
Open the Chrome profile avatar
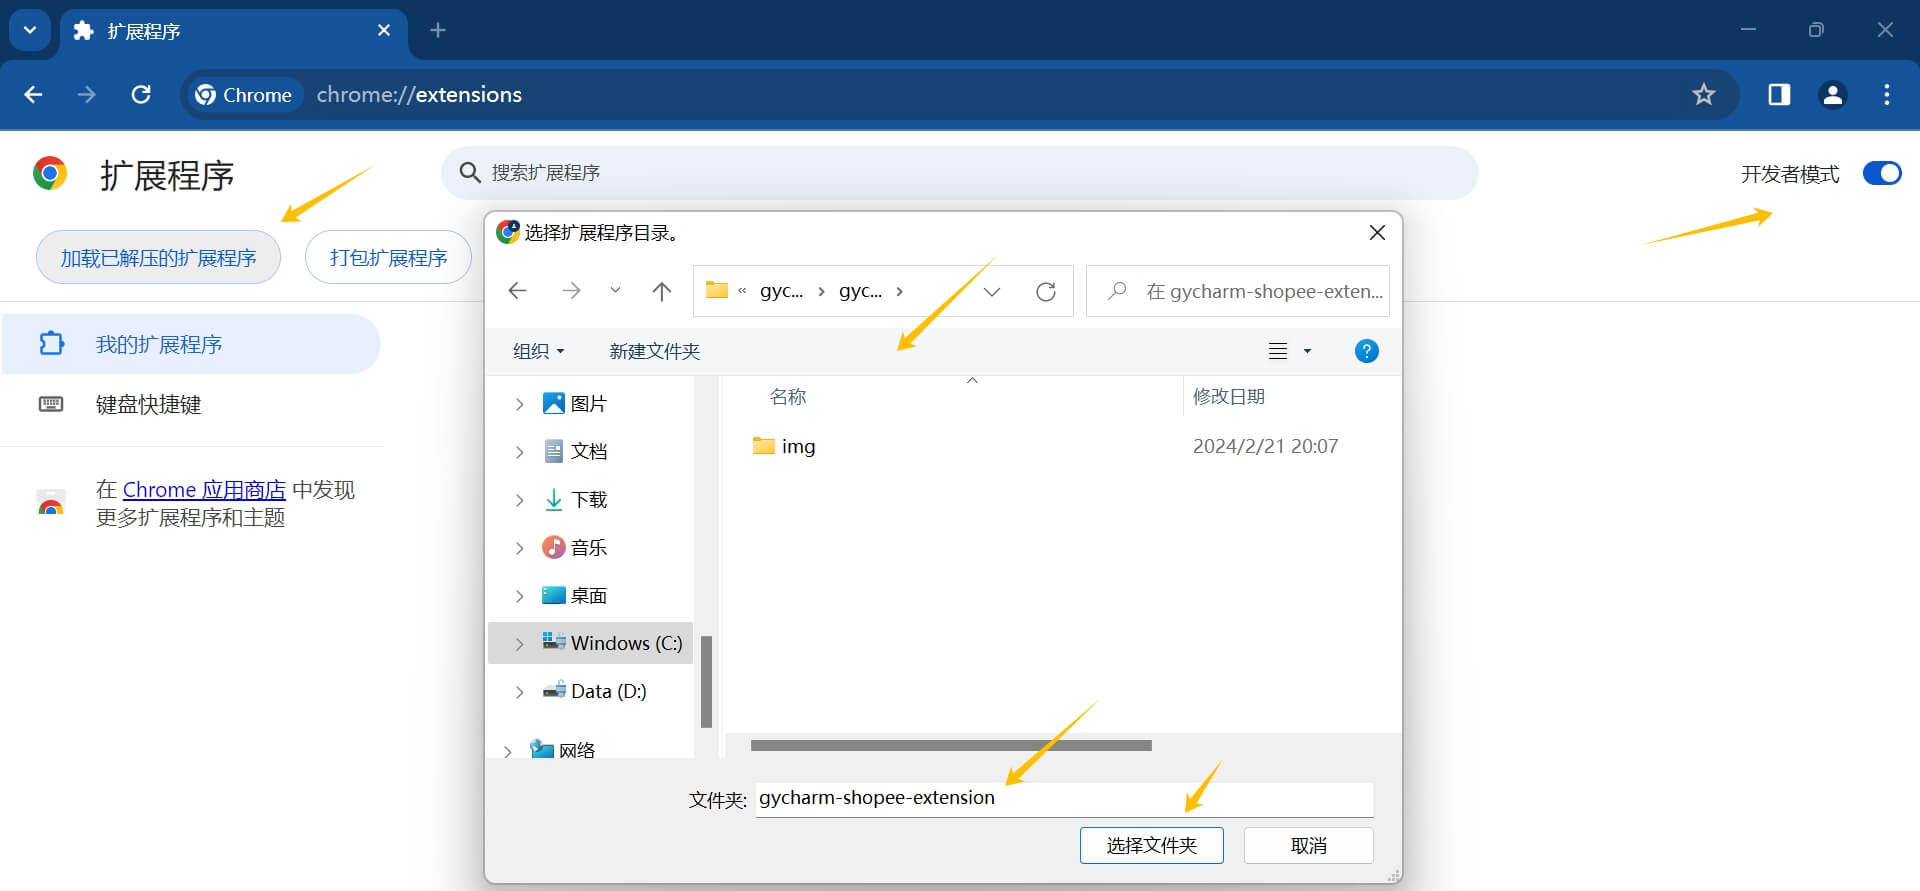1833,94
